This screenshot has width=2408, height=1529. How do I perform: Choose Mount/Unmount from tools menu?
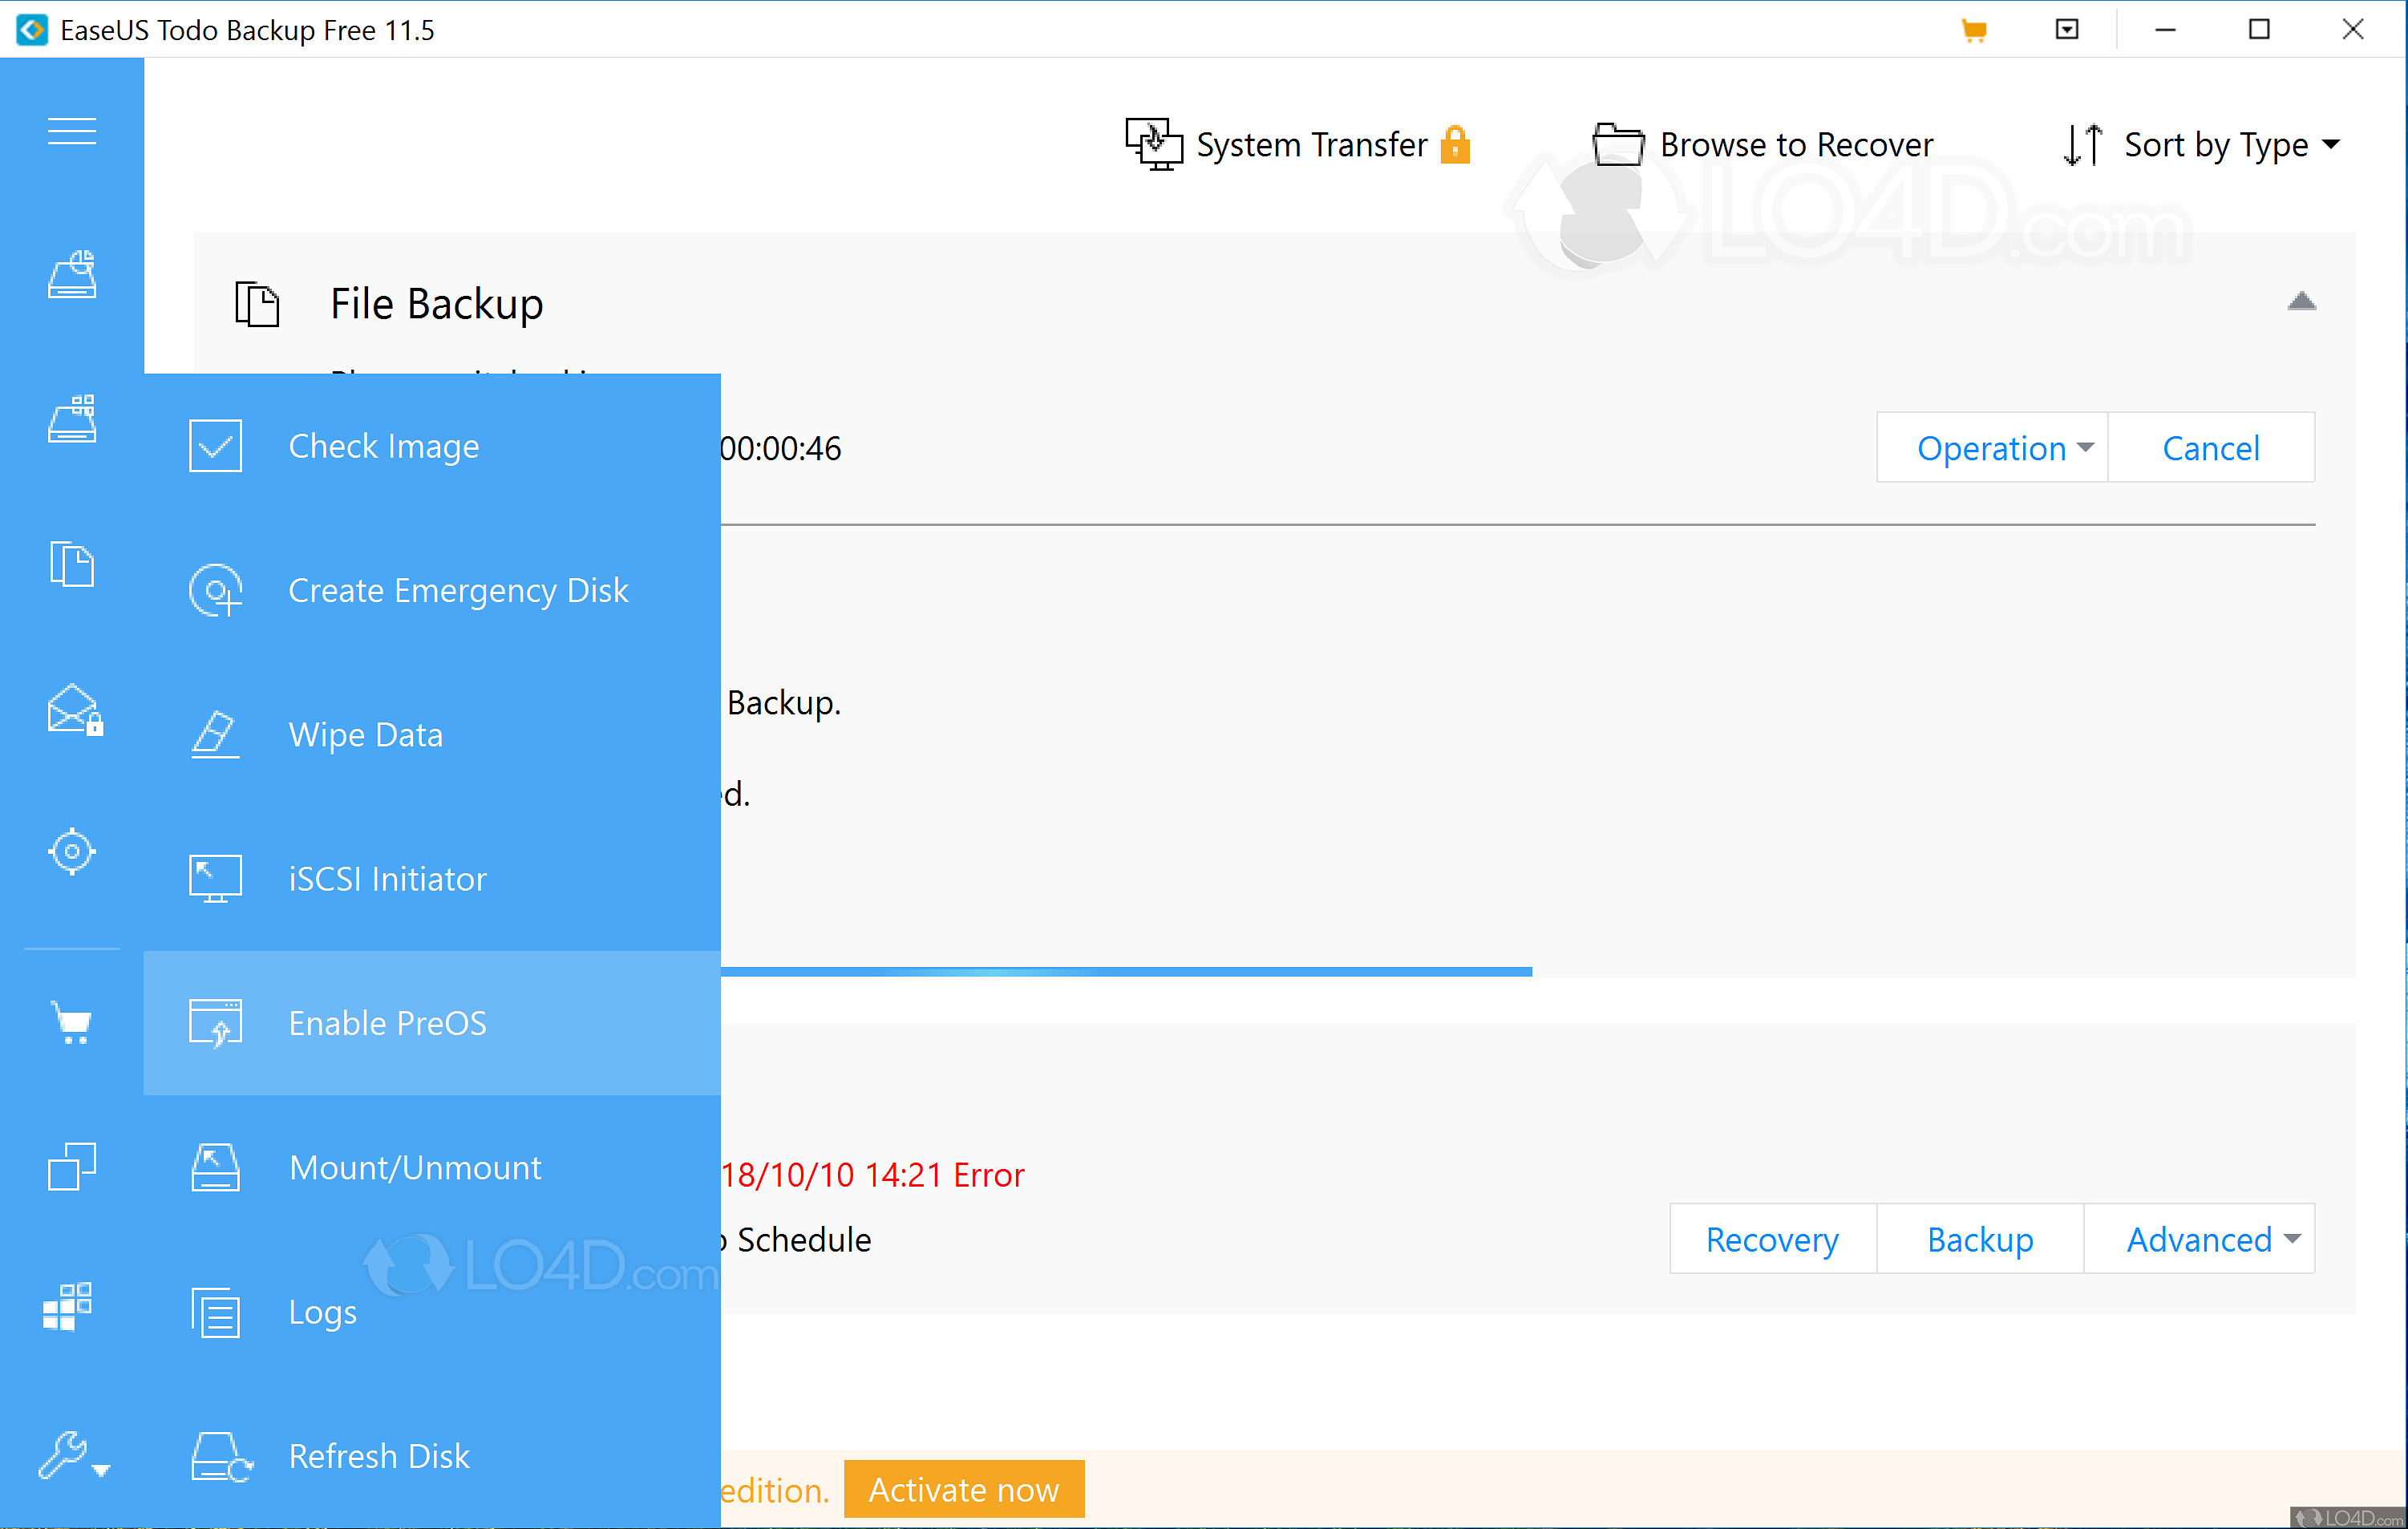tap(432, 1167)
